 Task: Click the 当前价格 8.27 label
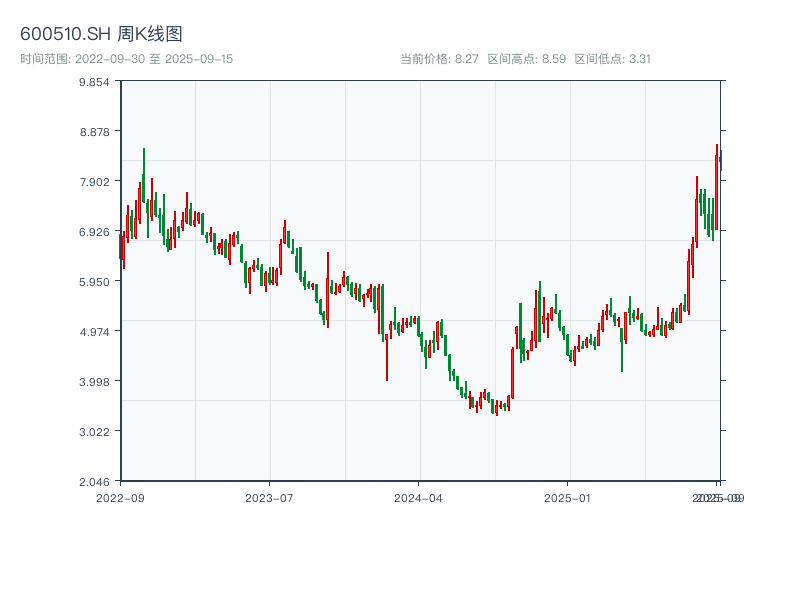[x=439, y=59]
